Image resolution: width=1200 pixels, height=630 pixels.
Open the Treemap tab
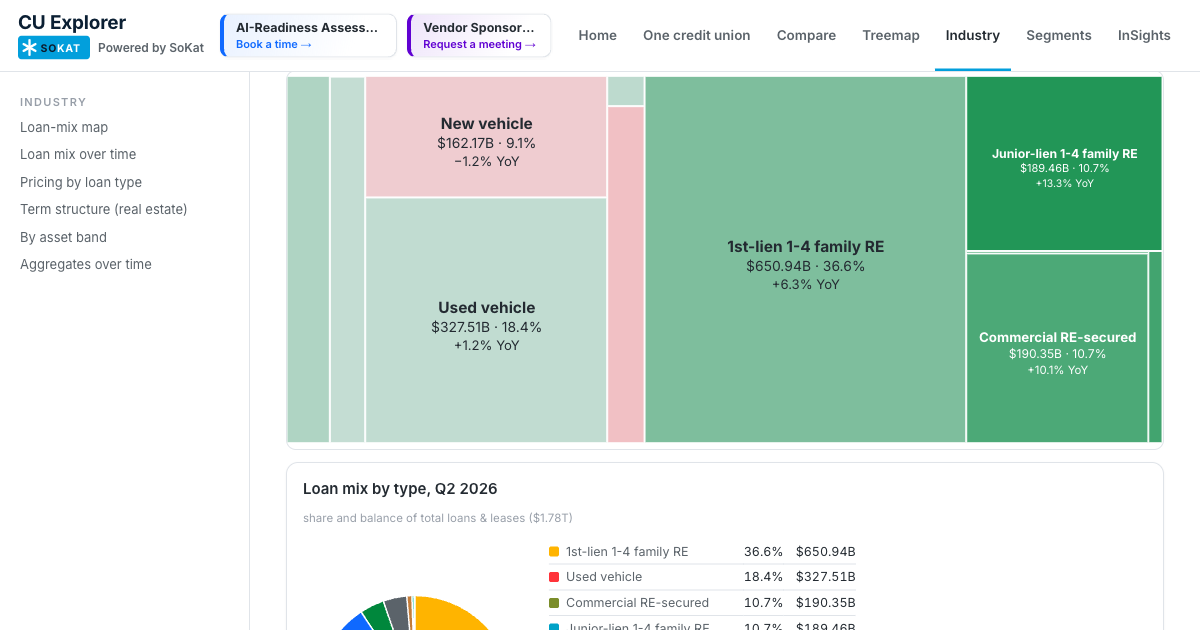click(x=891, y=35)
